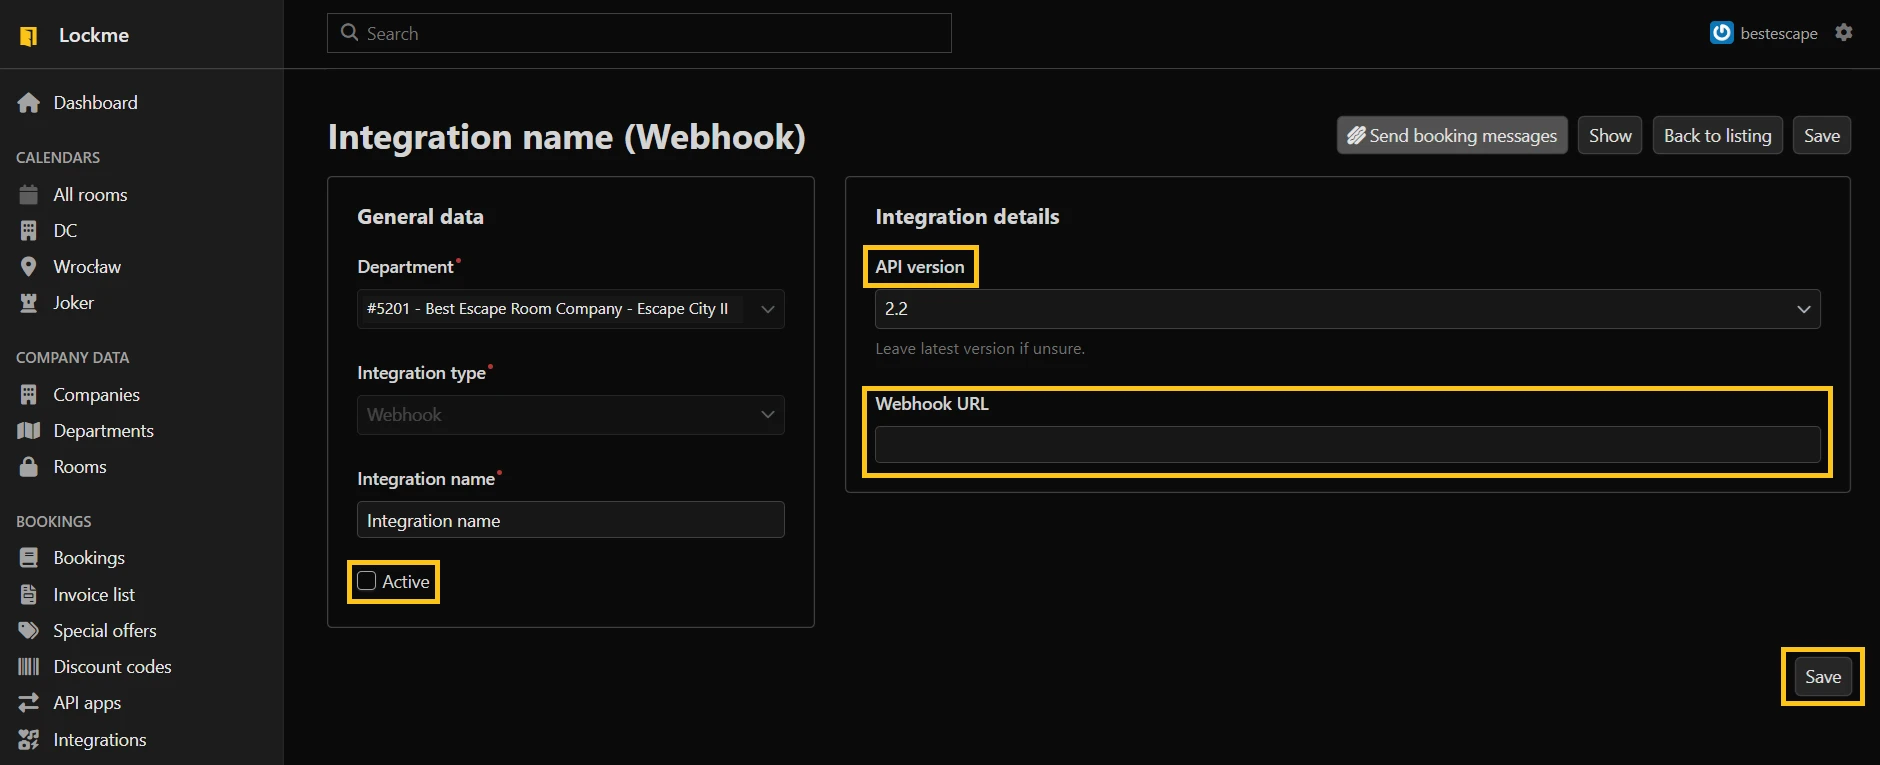Image resolution: width=1880 pixels, height=765 pixels.
Task: Click the Discount codes barcode icon
Action: click(x=29, y=667)
